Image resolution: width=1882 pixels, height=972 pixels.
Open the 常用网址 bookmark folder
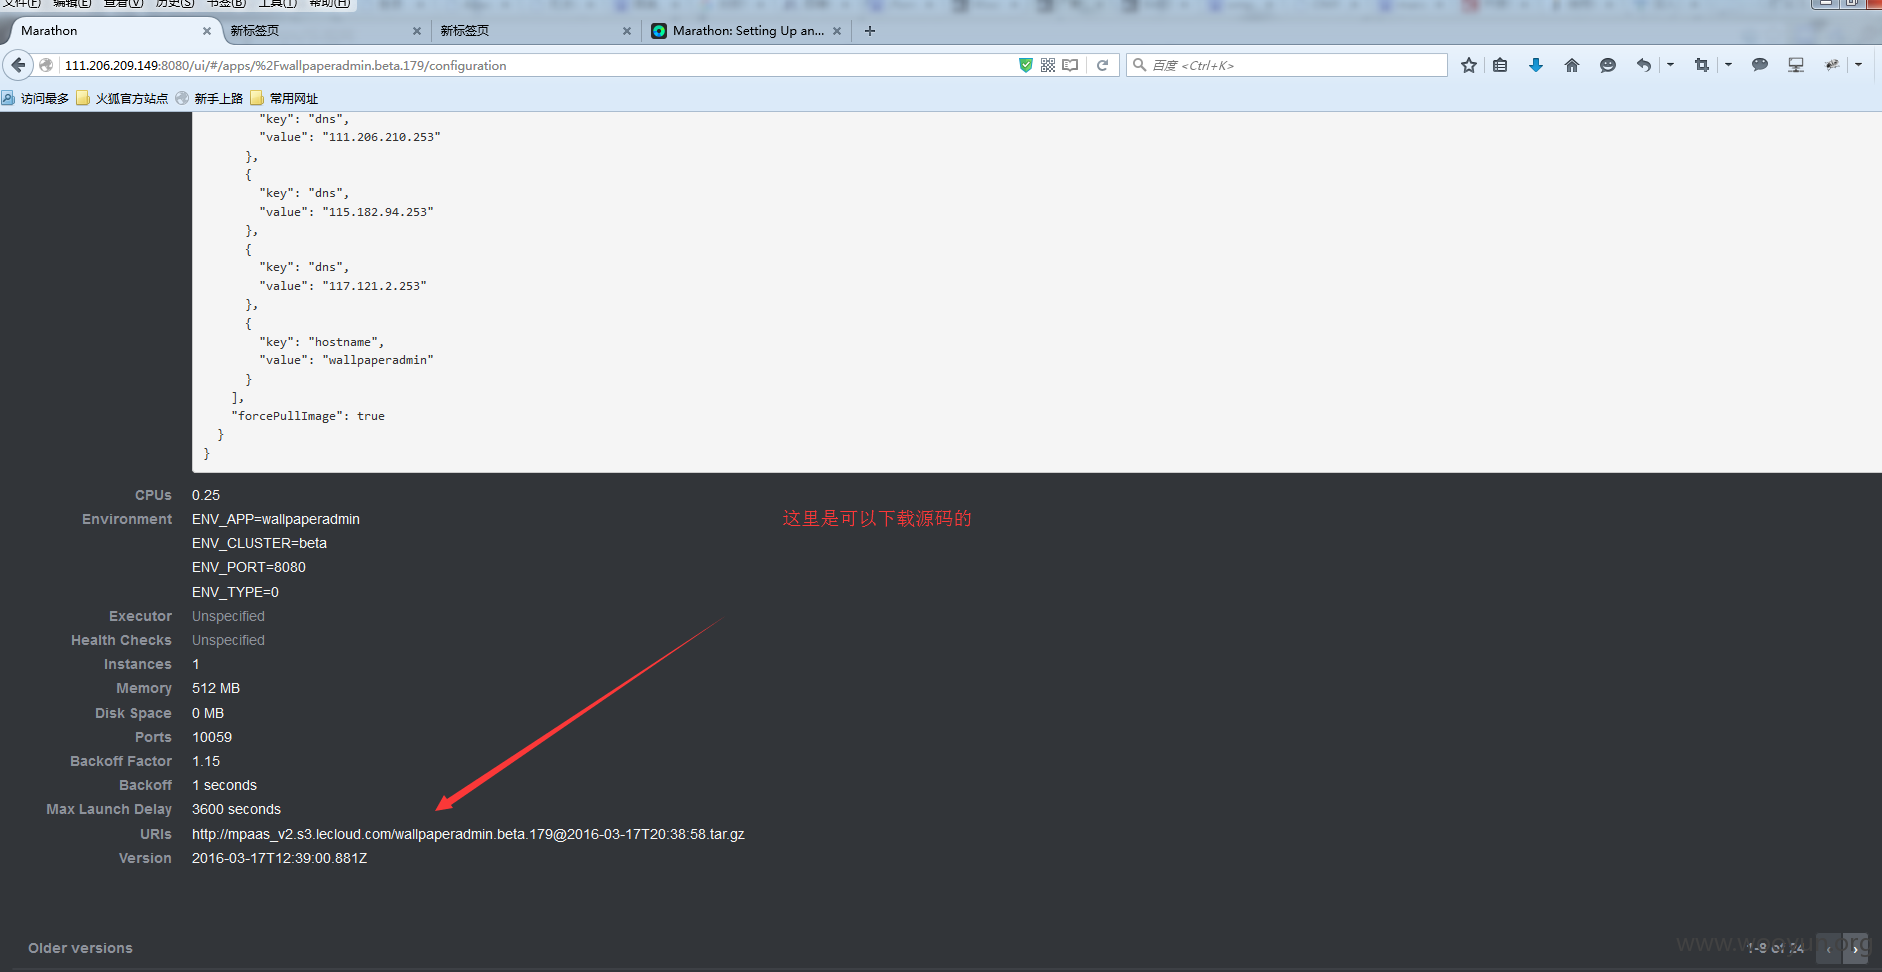284,98
